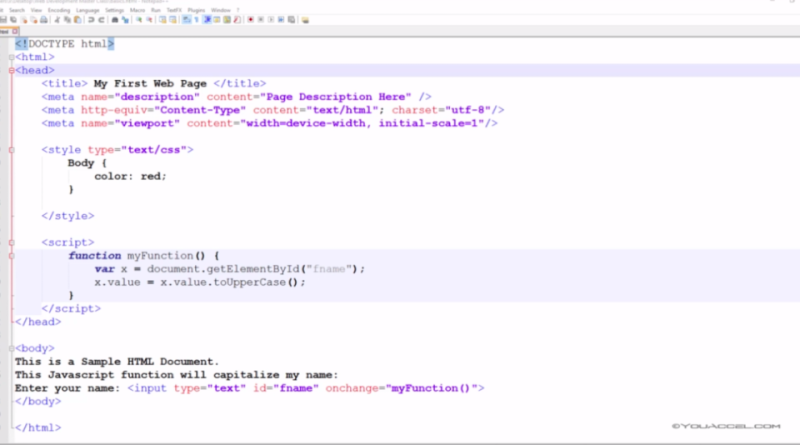Collapse the <html> fold marker
Viewport: 800px width, 445px height.
point(11,57)
